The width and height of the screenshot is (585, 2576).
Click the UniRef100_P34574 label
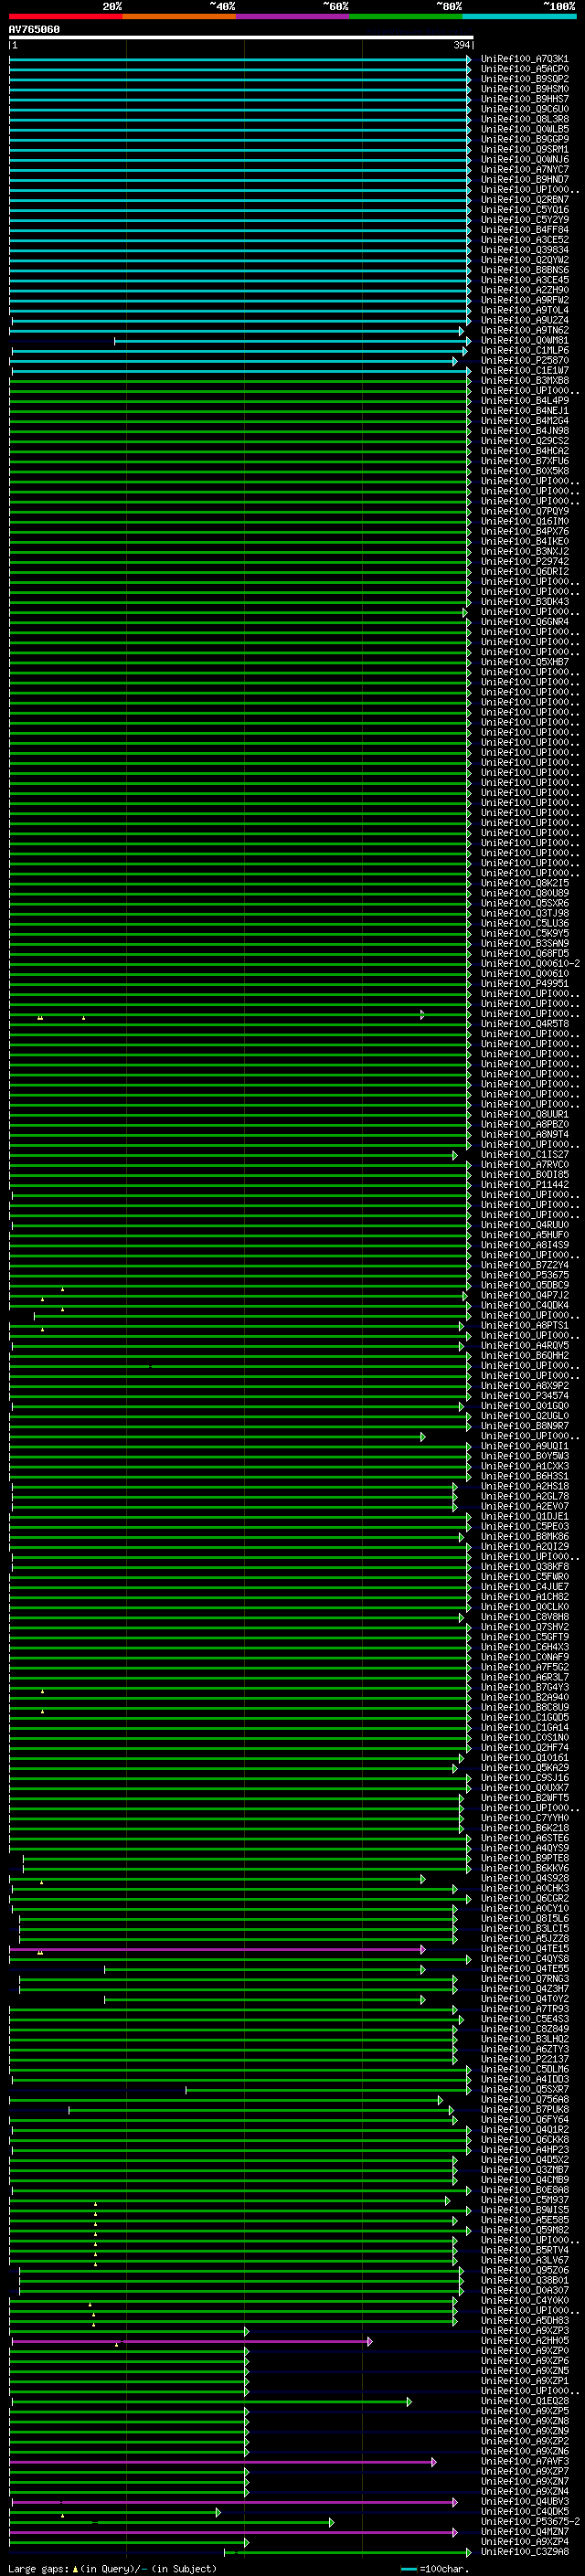pos(524,1396)
